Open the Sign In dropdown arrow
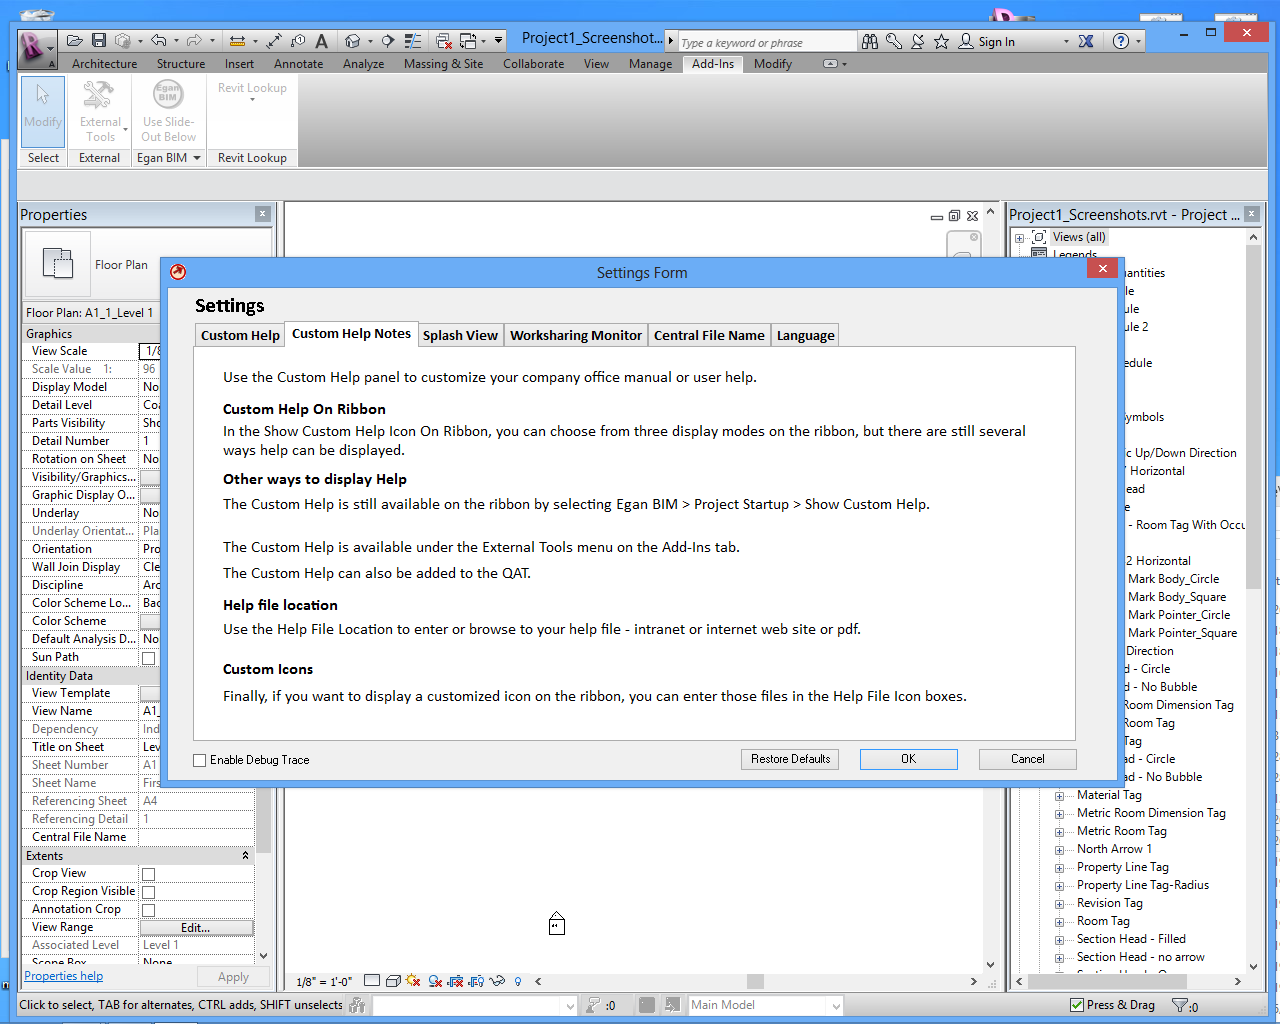 [1066, 41]
